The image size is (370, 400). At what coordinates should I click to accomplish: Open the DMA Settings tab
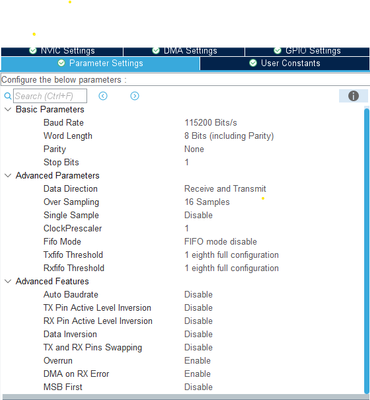point(184,51)
